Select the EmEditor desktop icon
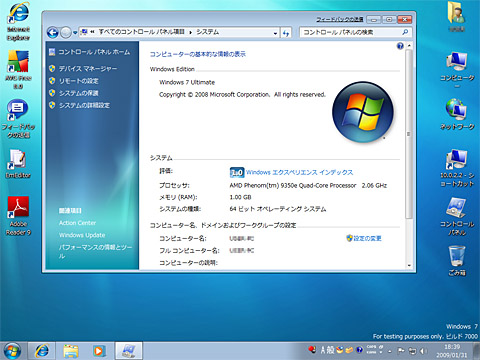Viewport: 480px width, 360px height. coord(18,163)
